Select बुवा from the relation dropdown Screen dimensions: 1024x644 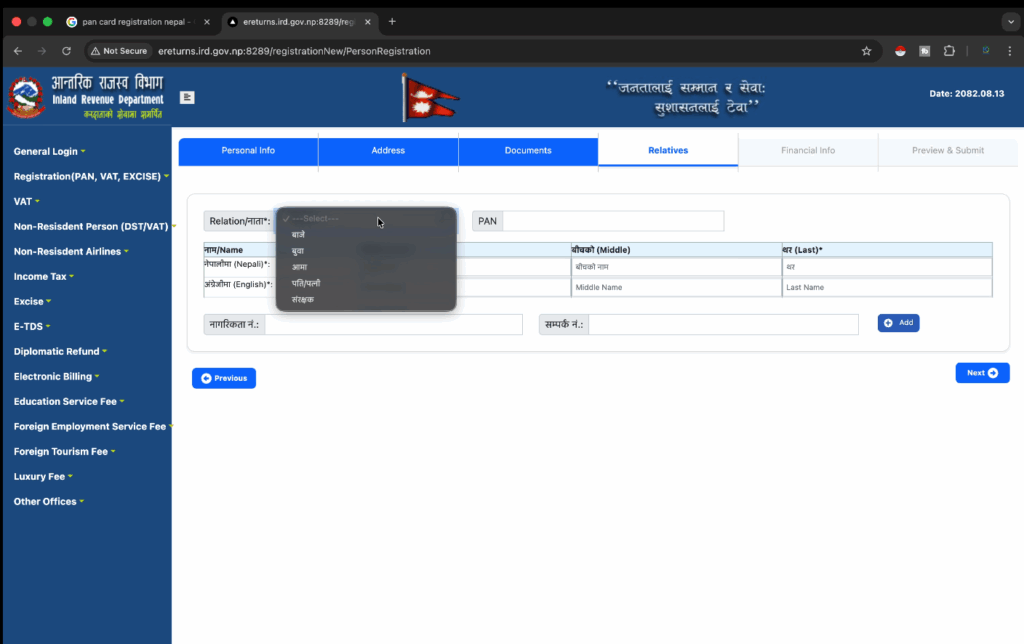(299, 251)
